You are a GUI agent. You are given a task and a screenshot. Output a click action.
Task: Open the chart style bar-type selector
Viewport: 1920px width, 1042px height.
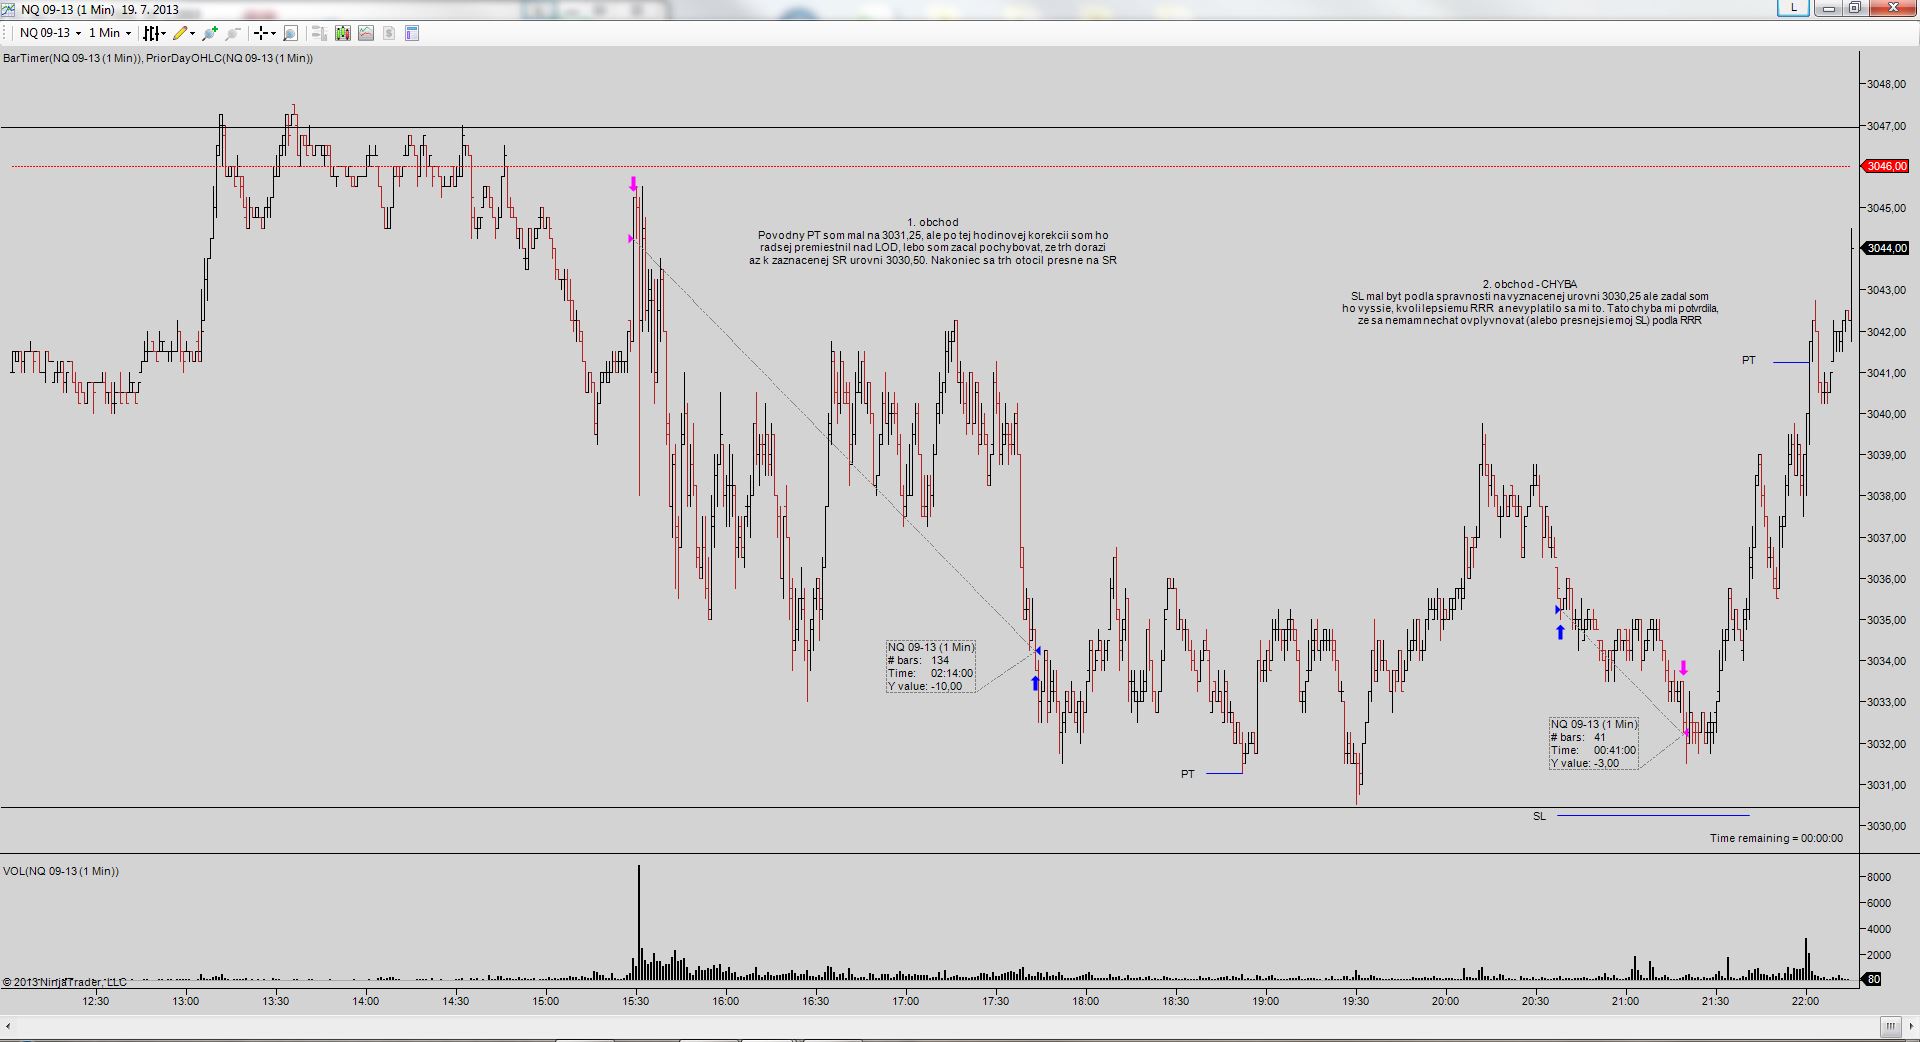154,33
